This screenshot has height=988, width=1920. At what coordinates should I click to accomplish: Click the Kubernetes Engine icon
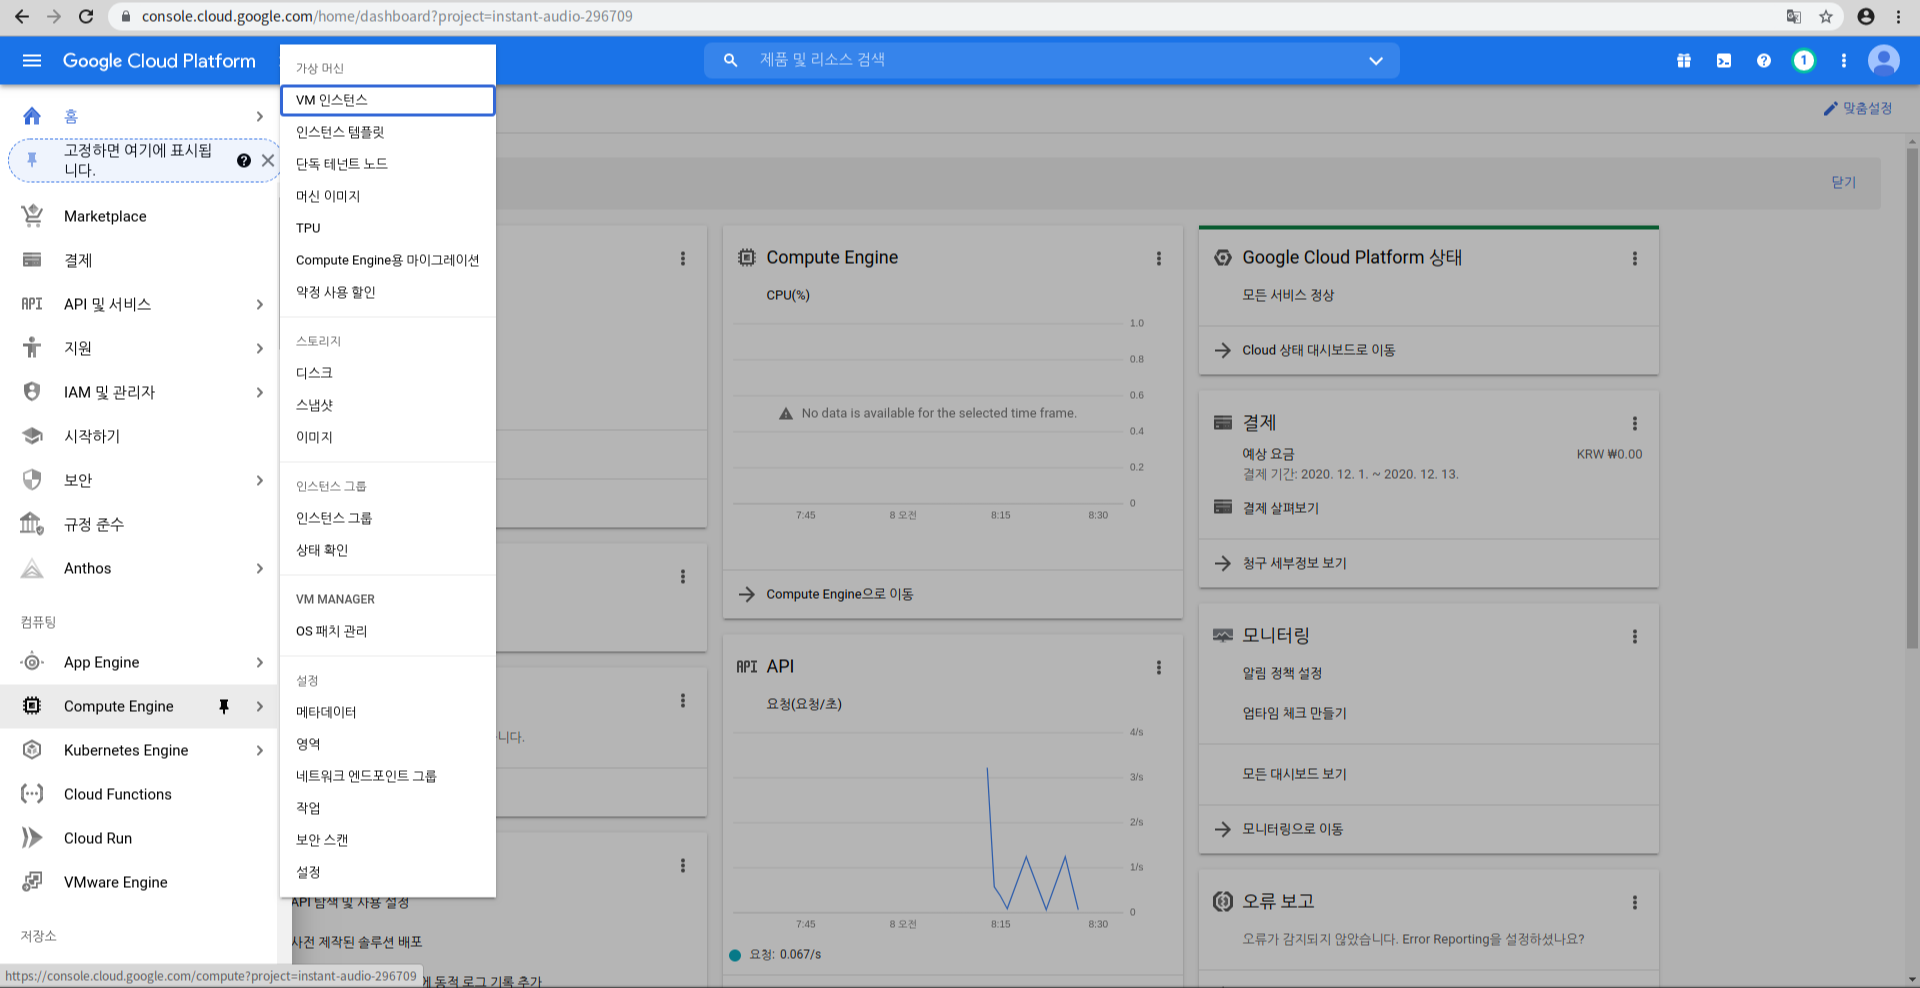(x=32, y=750)
